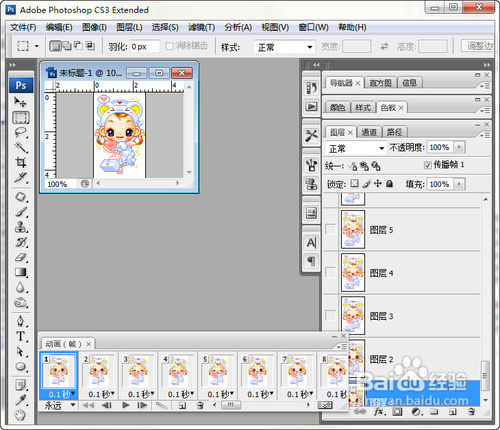
Task: Select the Slice tool
Action: (21, 177)
